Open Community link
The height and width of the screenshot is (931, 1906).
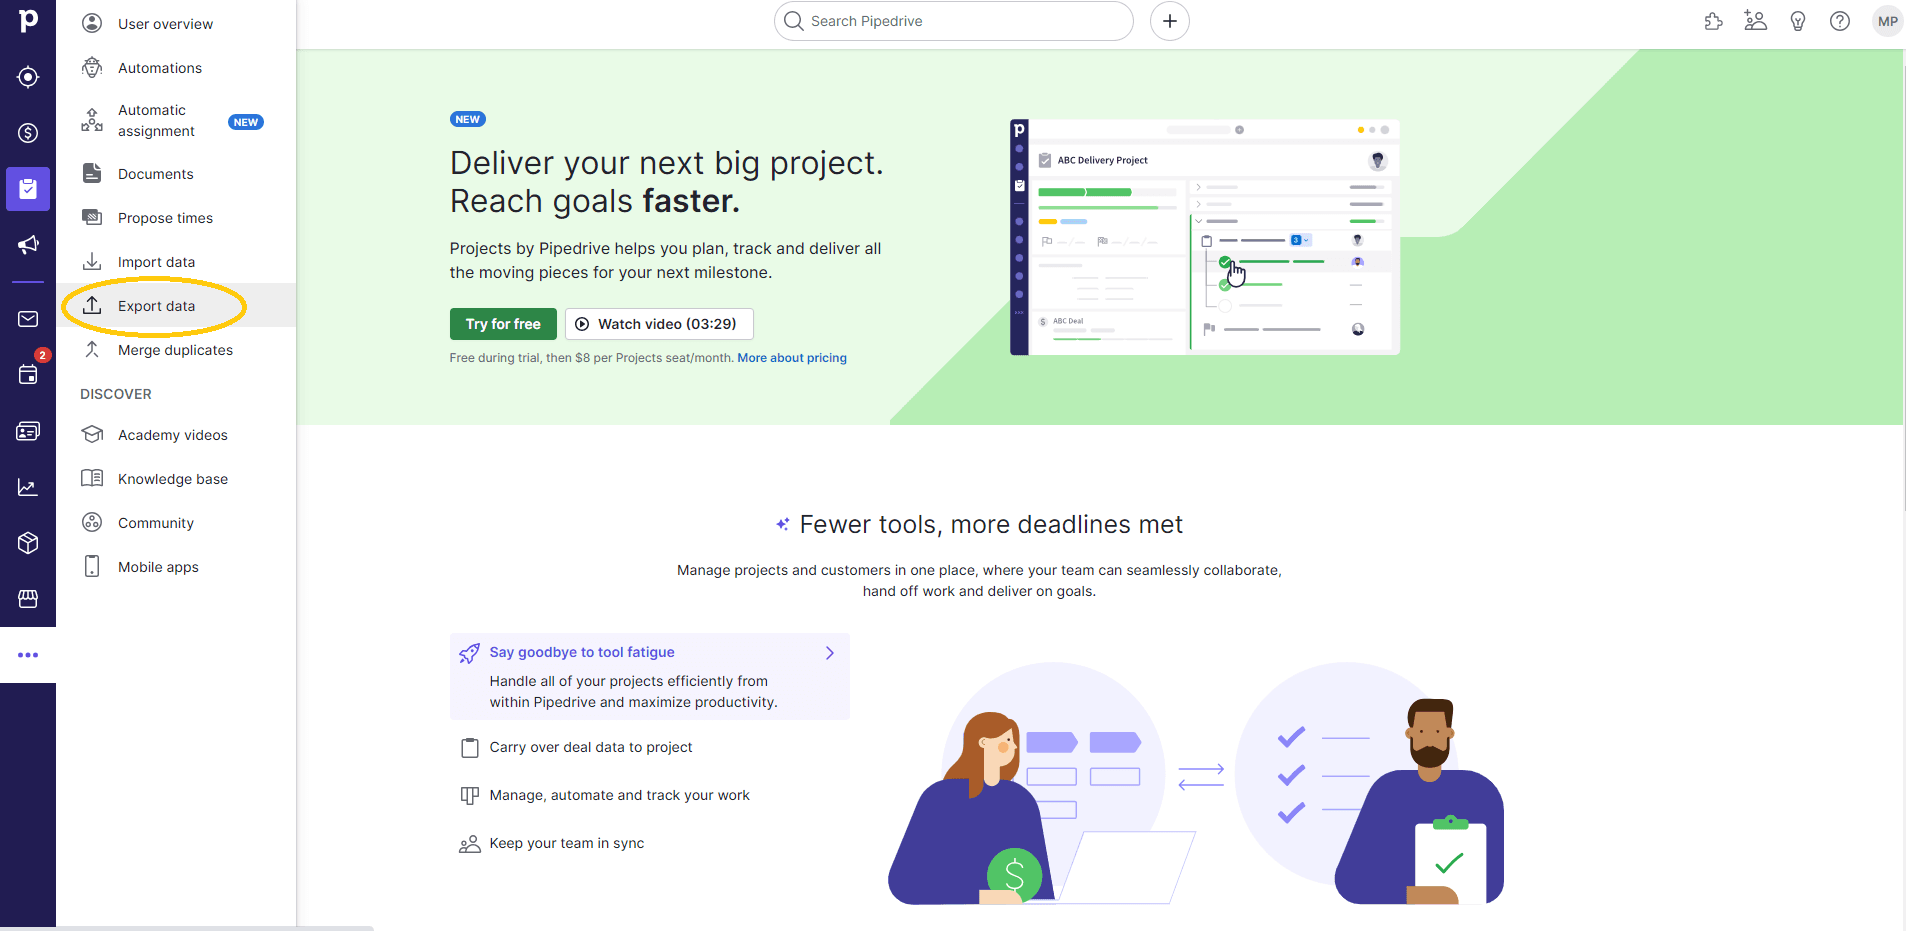(x=176, y=523)
